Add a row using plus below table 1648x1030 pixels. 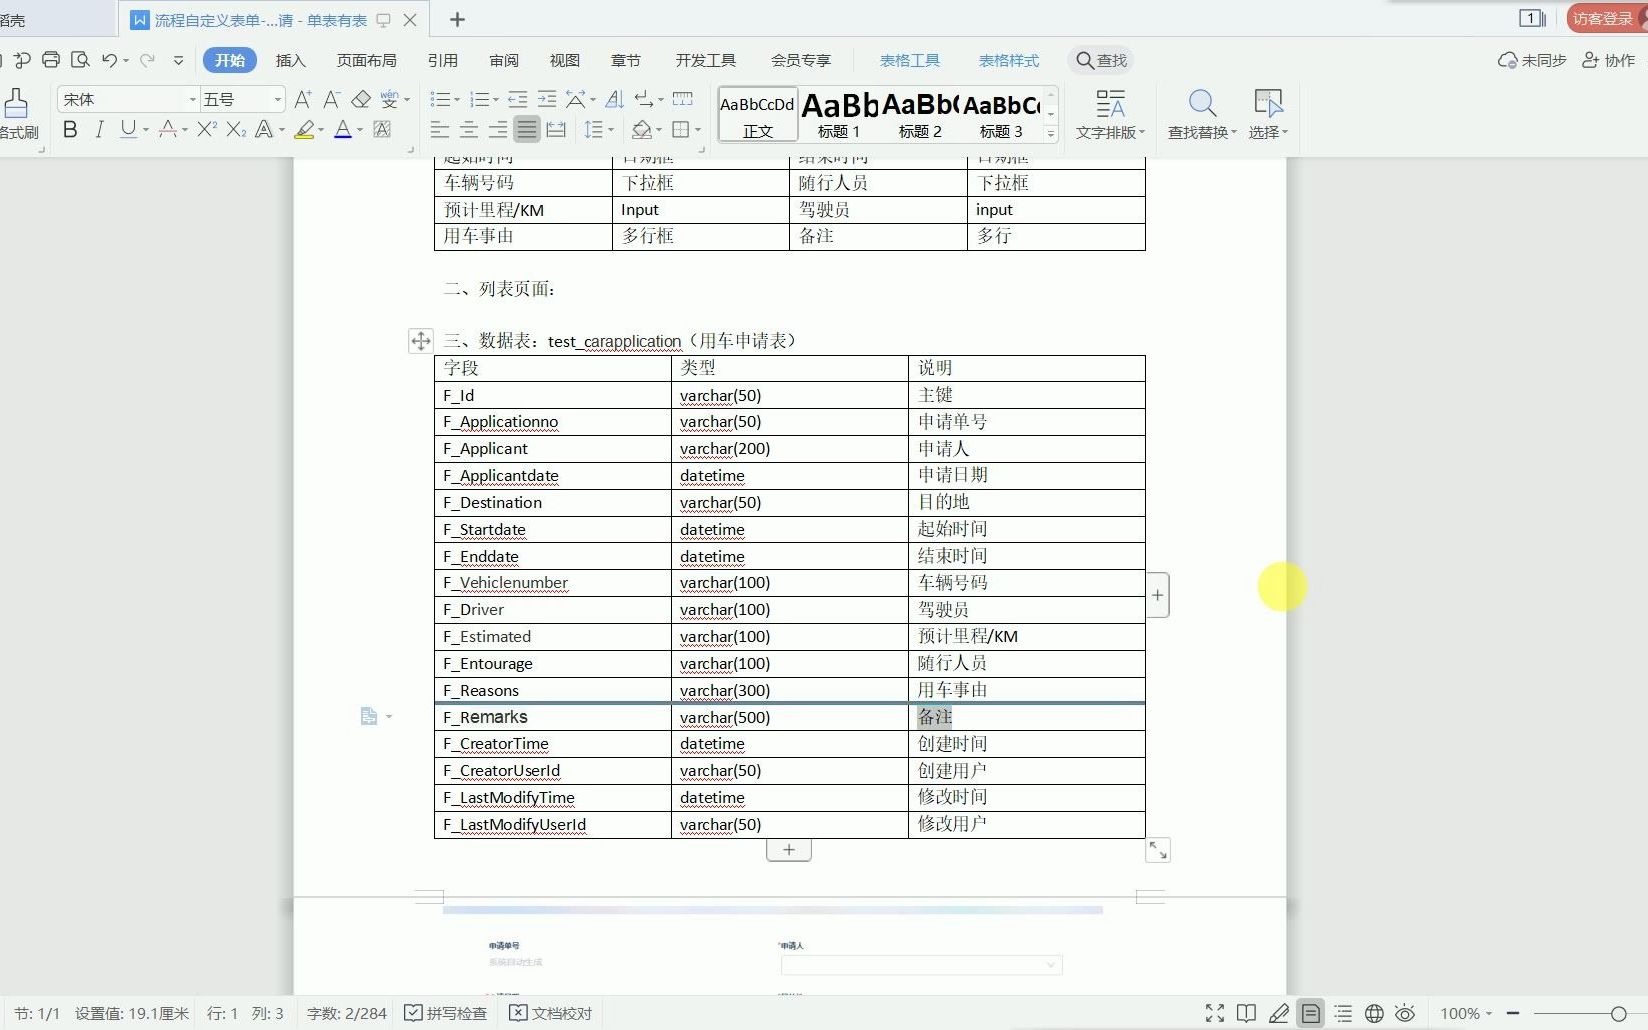click(x=789, y=850)
